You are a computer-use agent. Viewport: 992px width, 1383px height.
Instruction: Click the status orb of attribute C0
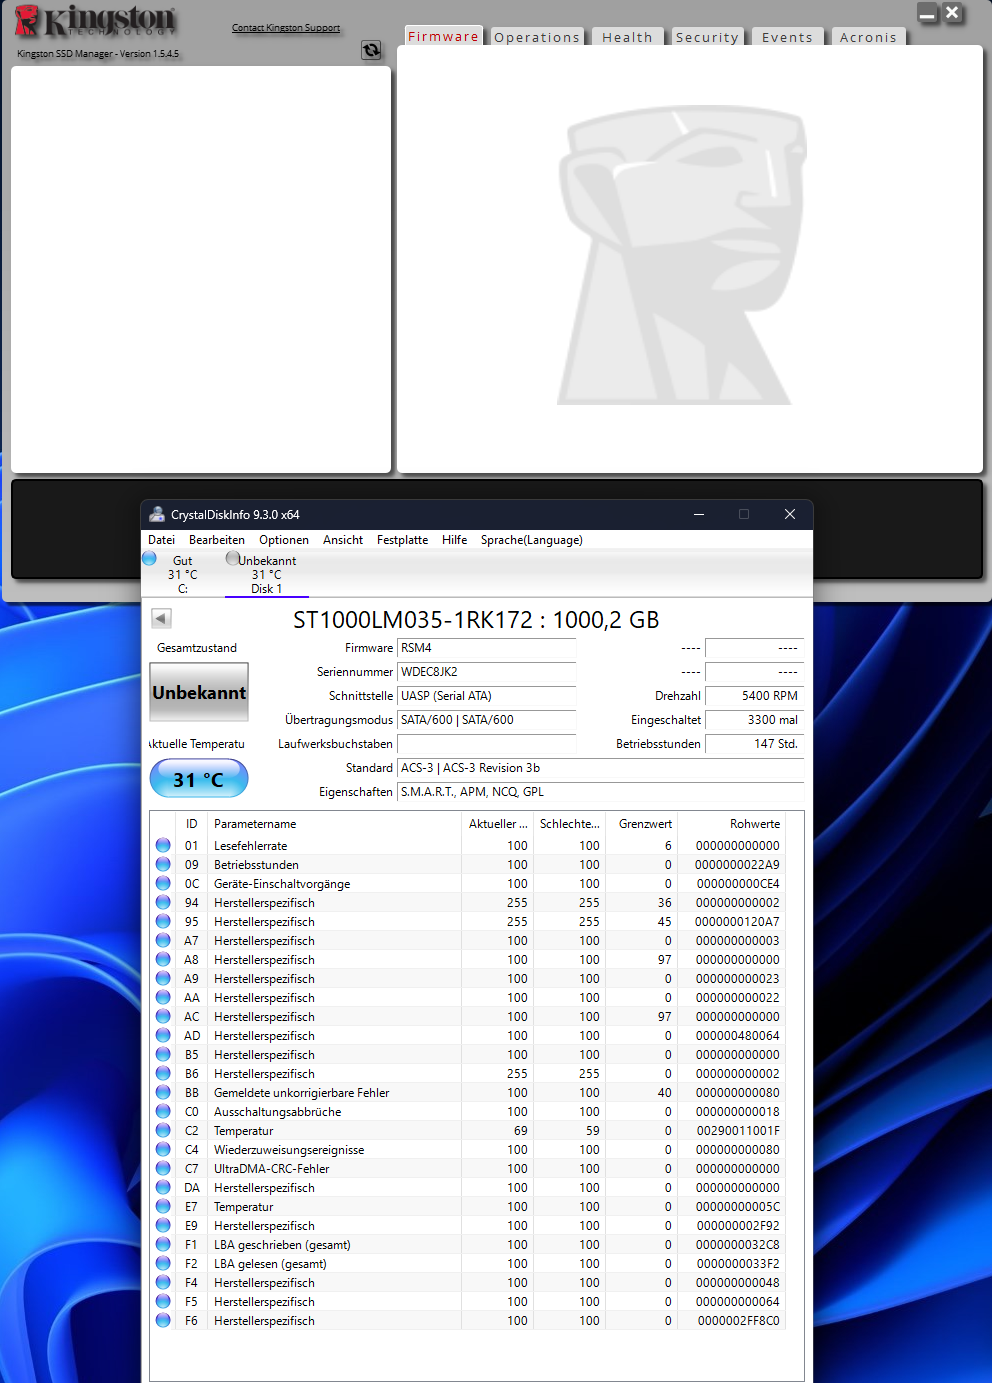pyautogui.click(x=163, y=1111)
